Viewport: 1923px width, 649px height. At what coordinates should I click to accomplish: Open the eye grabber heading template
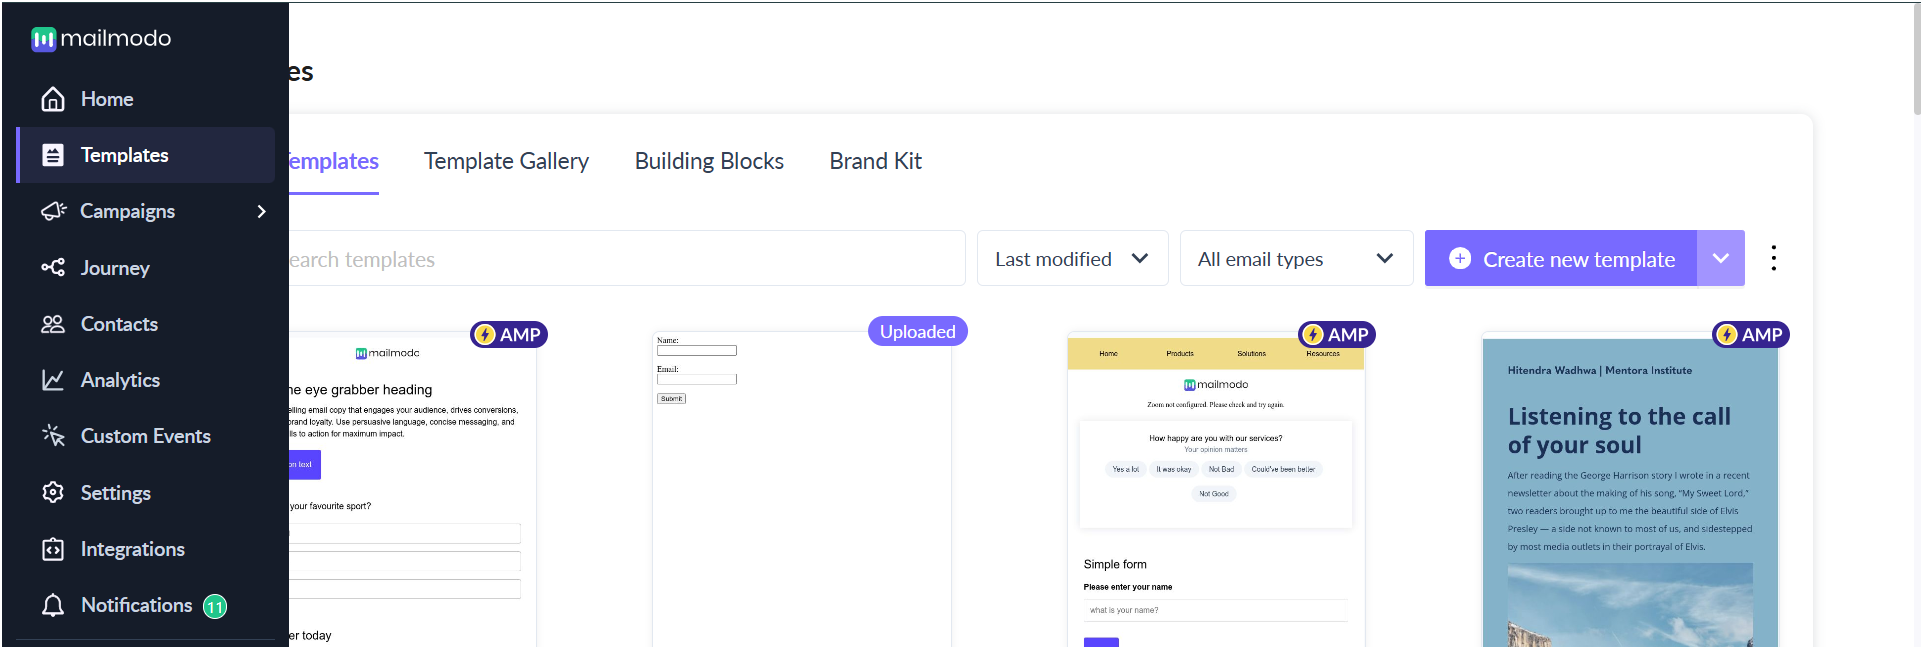413,490
